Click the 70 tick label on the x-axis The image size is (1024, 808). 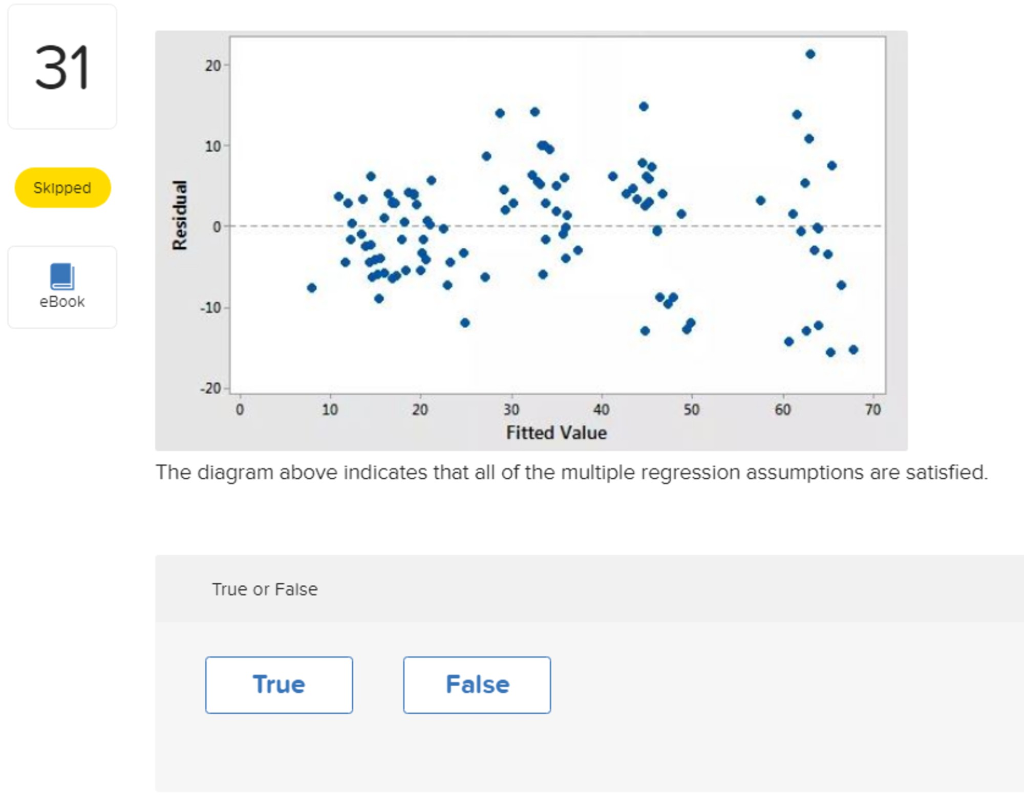point(872,410)
